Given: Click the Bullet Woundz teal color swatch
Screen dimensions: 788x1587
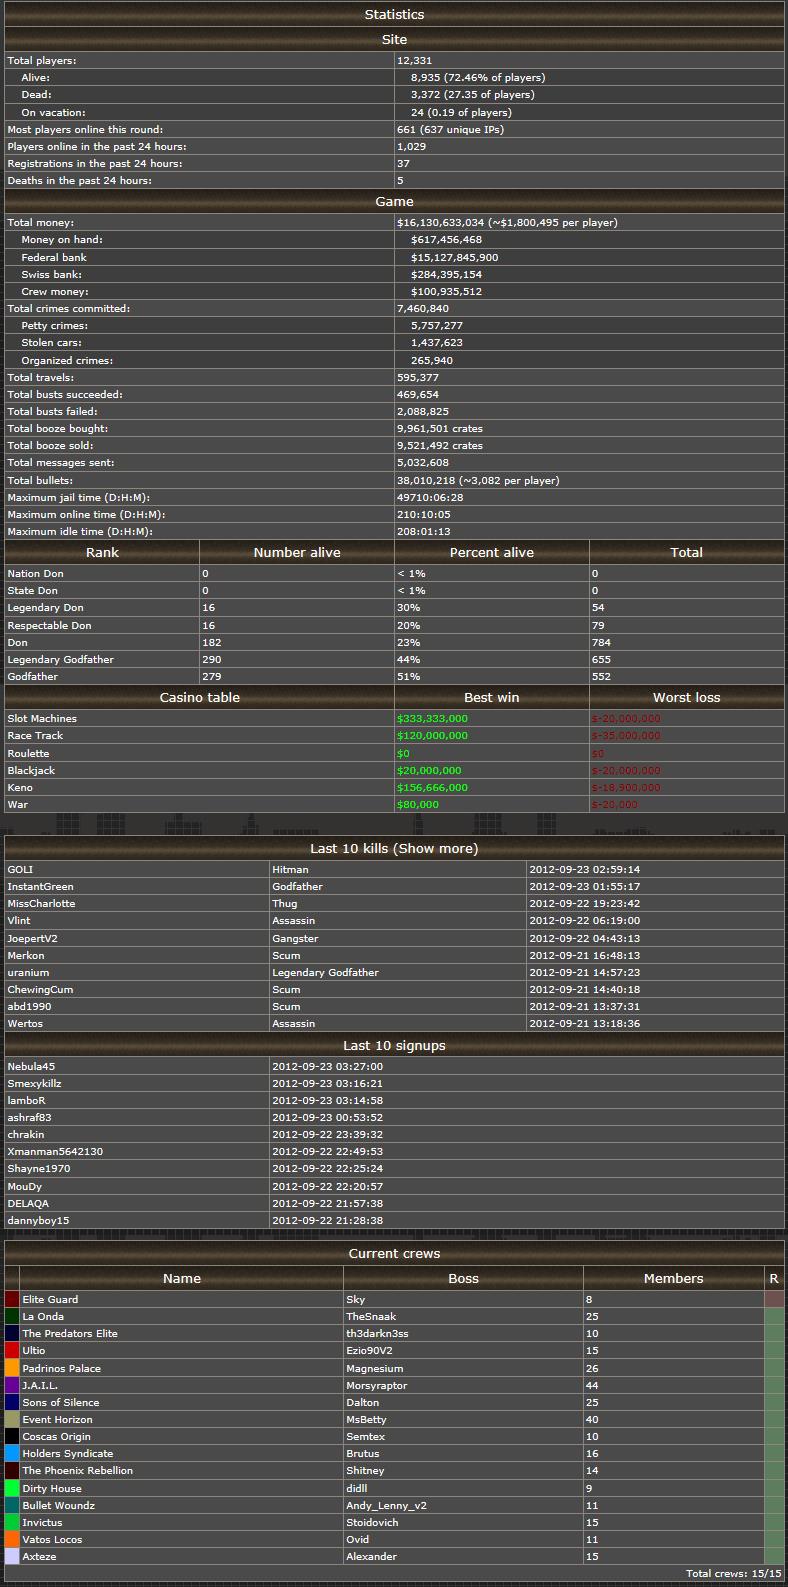Looking at the screenshot, I should [12, 1505].
